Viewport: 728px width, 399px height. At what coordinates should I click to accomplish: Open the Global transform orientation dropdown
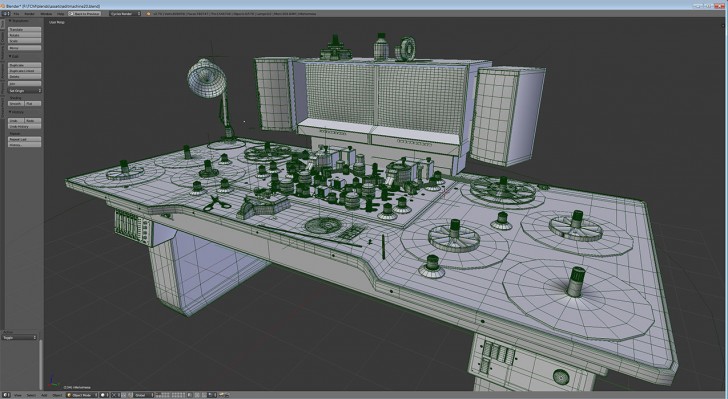pos(144,395)
